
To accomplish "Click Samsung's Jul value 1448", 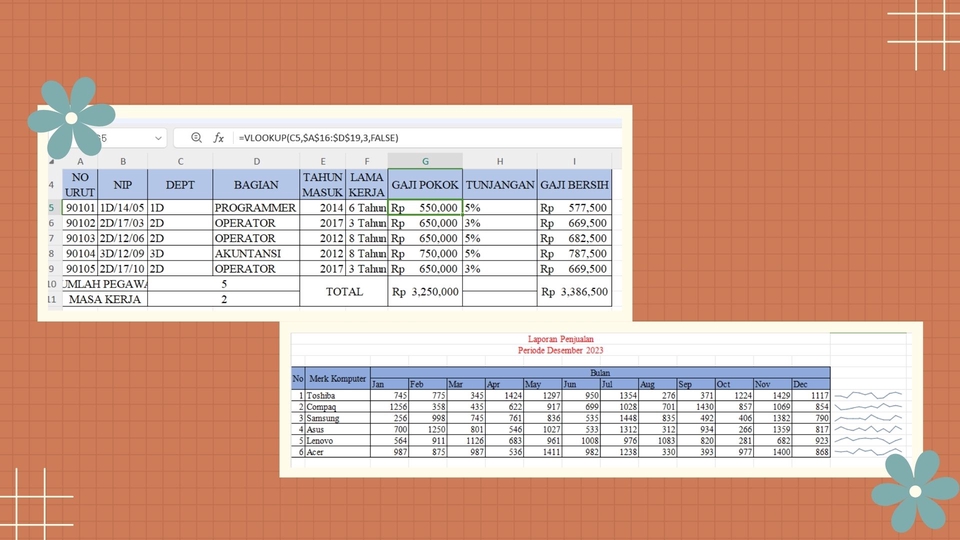I will pyautogui.click(x=620, y=418).
